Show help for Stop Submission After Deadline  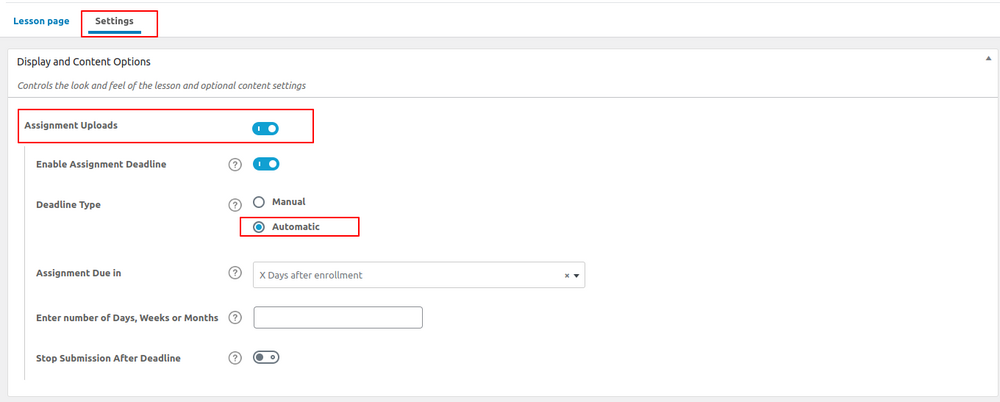point(236,358)
